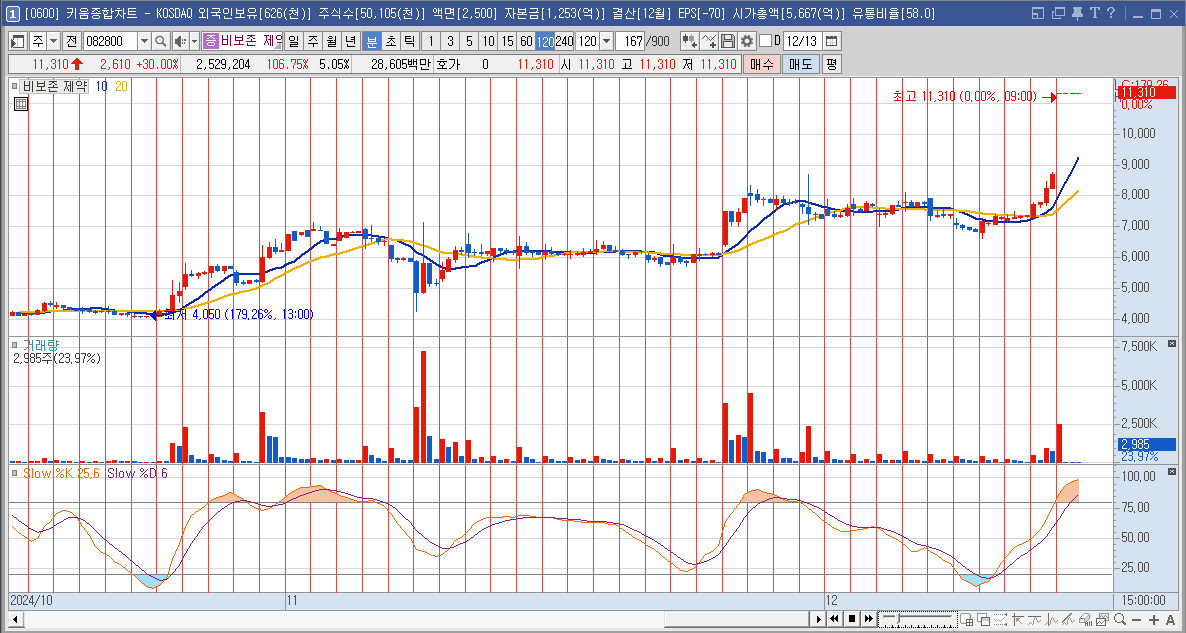
Task: Select the 60 minute interval button
Action: click(526, 42)
